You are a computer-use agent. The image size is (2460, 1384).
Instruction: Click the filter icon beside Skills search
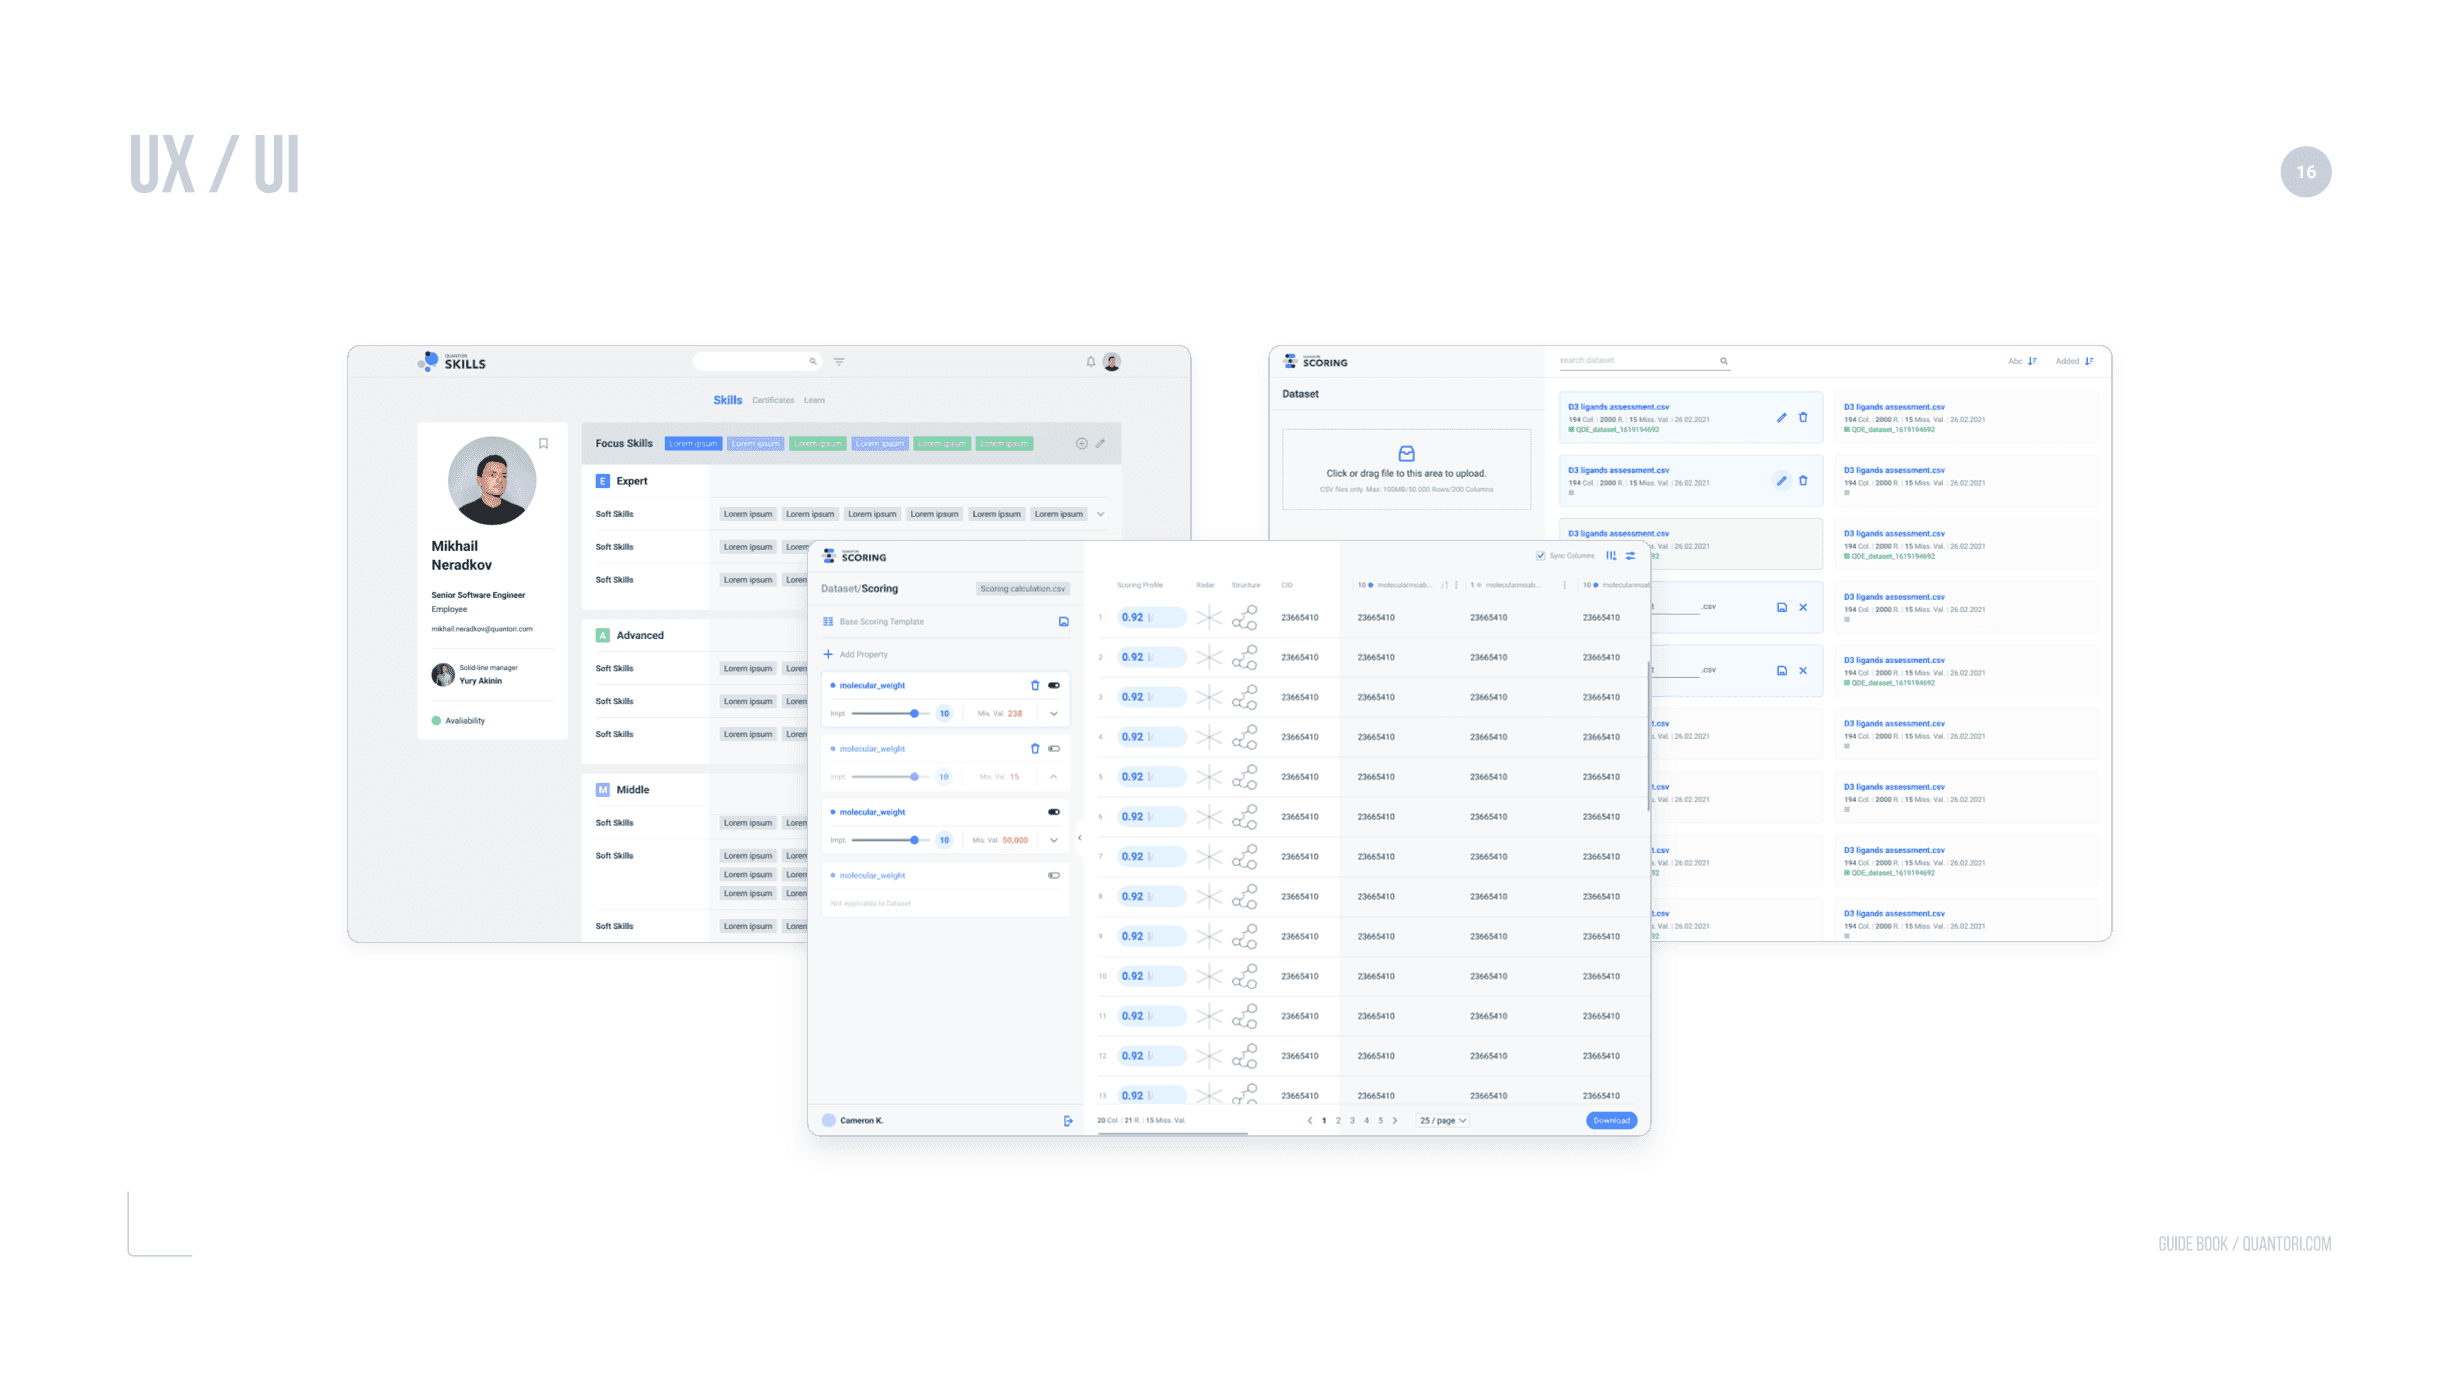[x=839, y=362]
